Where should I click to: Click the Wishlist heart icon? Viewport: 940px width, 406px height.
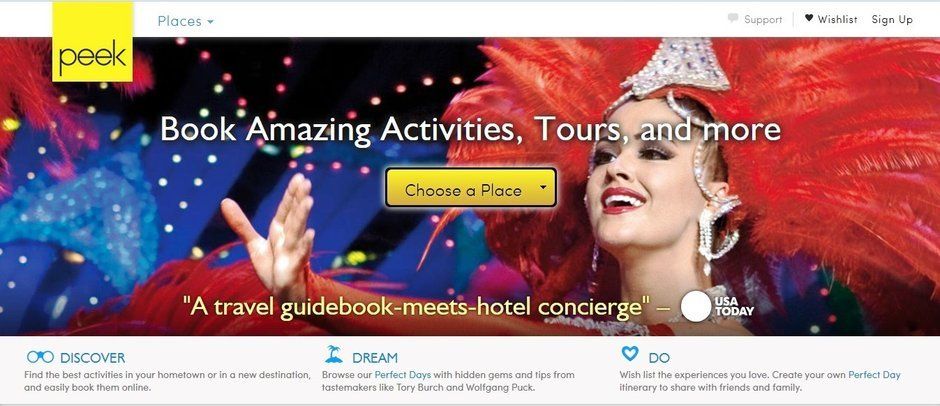click(809, 18)
